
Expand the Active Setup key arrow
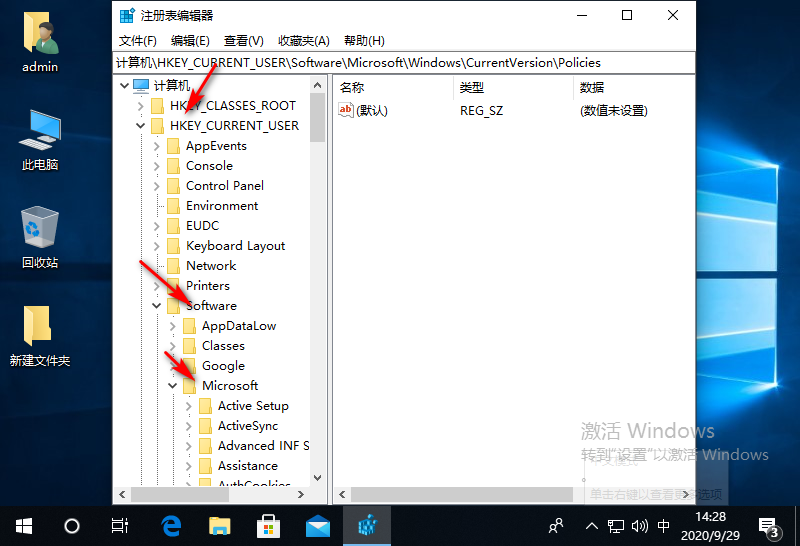click(188, 406)
